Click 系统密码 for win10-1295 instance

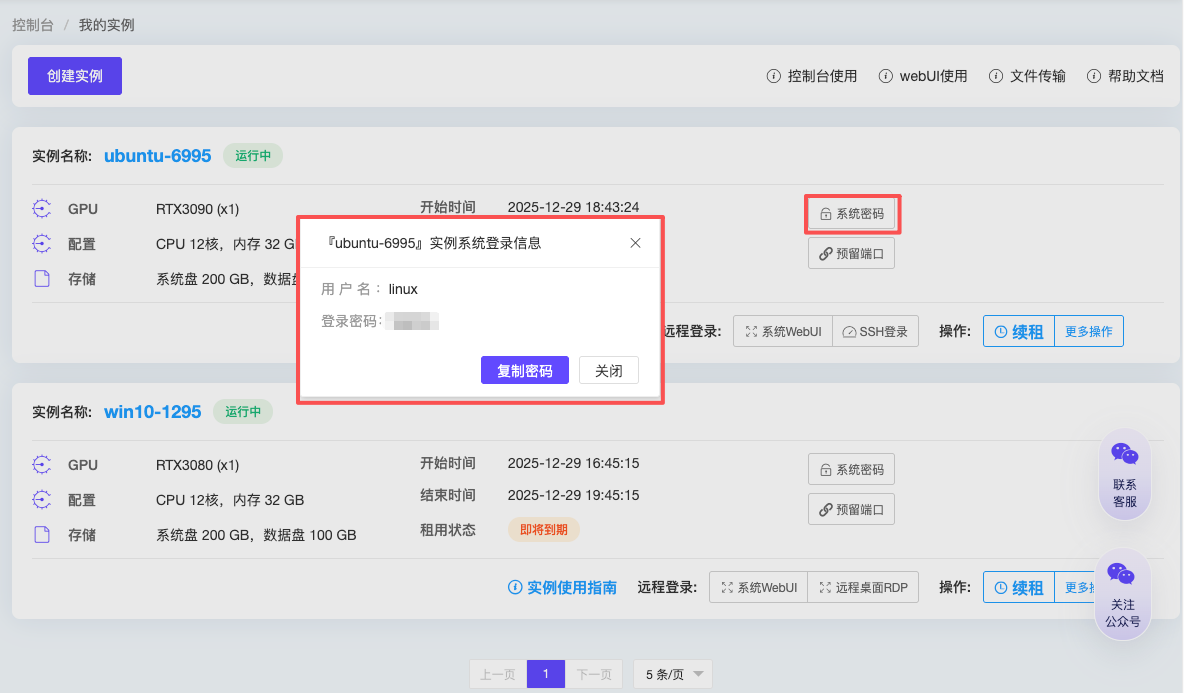(x=852, y=469)
